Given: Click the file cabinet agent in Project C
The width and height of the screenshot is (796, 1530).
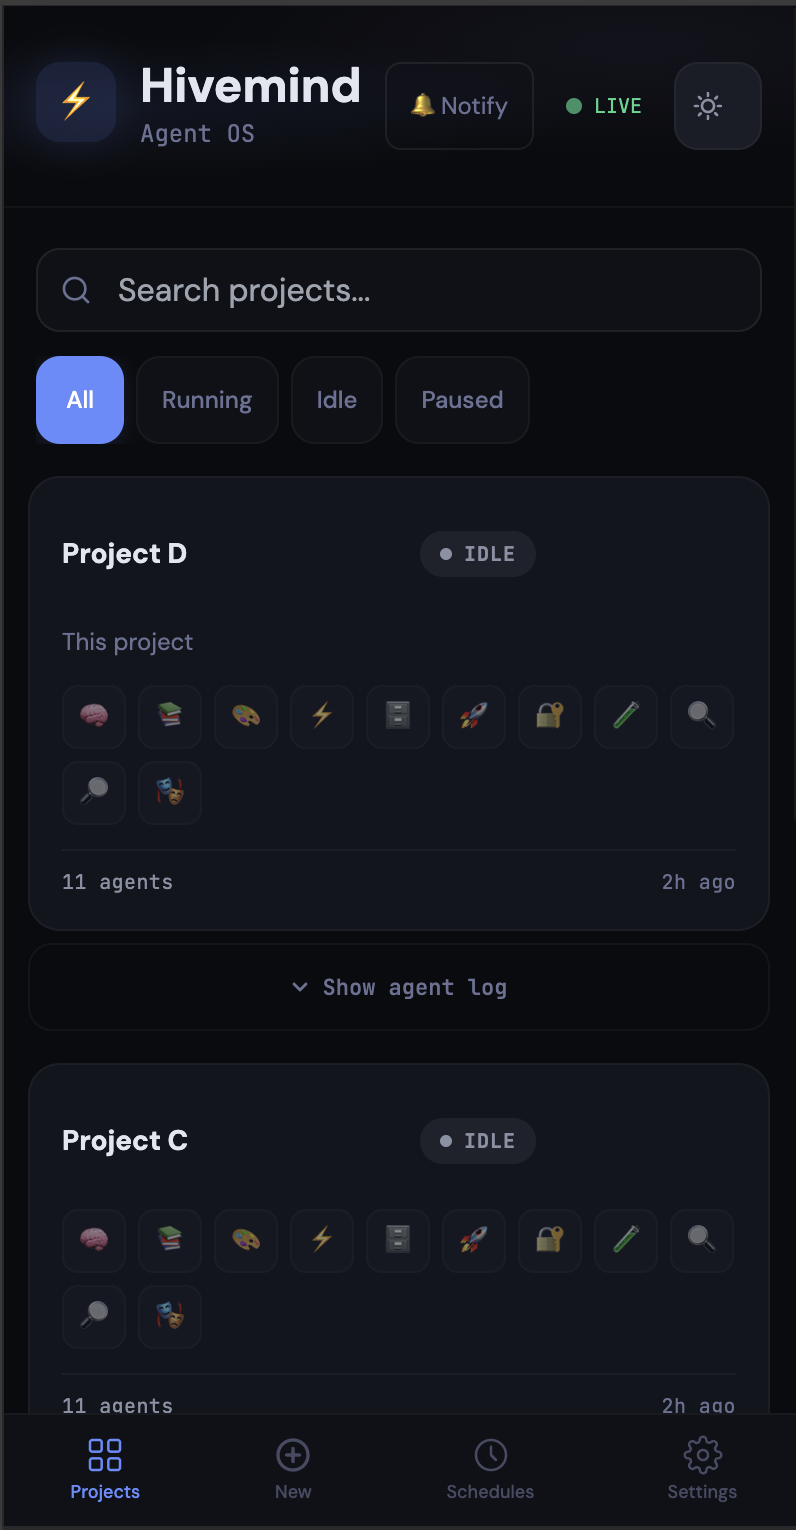Looking at the screenshot, I should point(397,1240).
